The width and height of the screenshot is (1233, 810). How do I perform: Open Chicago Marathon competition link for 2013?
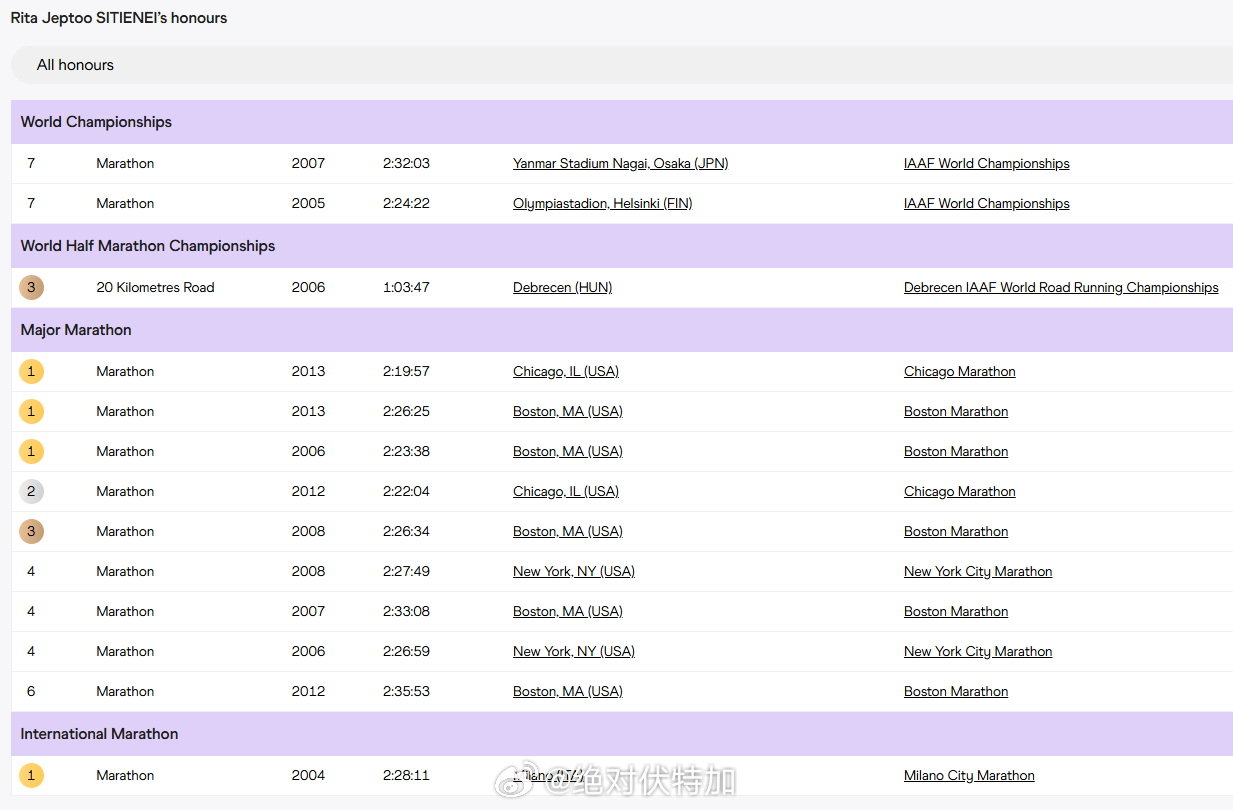coord(959,372)
